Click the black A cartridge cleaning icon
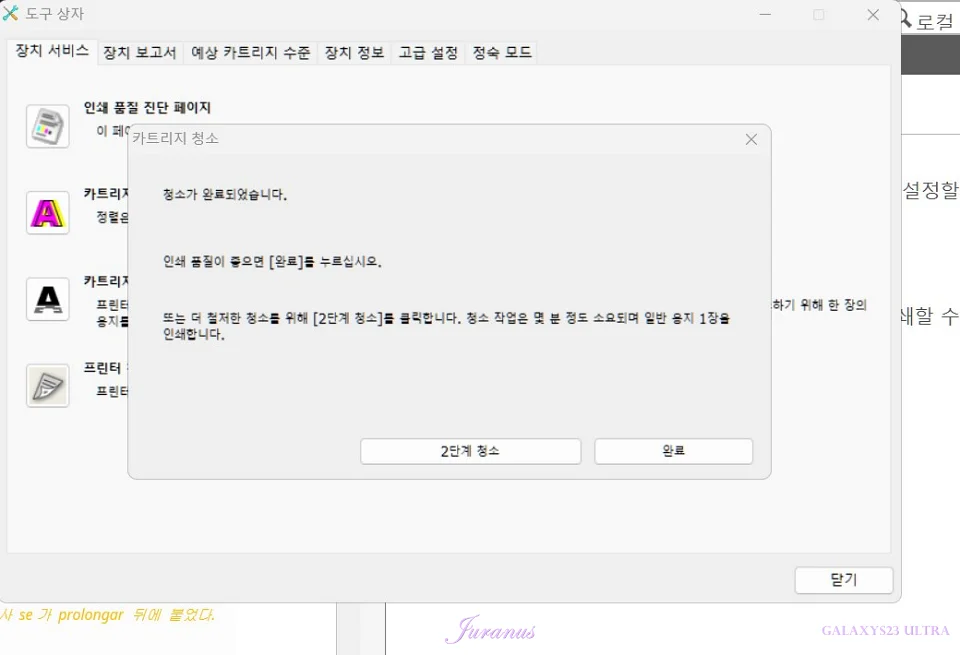The image size is (960, 655). [47, 299]
